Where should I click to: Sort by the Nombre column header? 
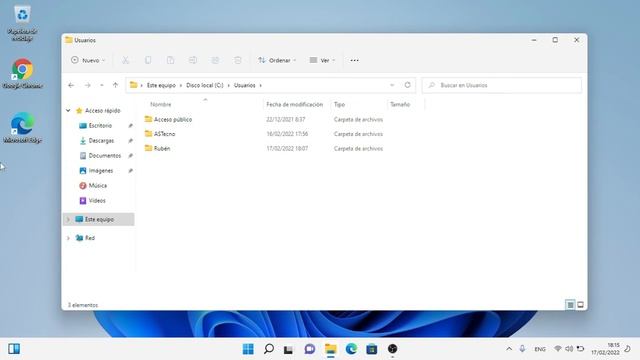[x=161, y=104]
